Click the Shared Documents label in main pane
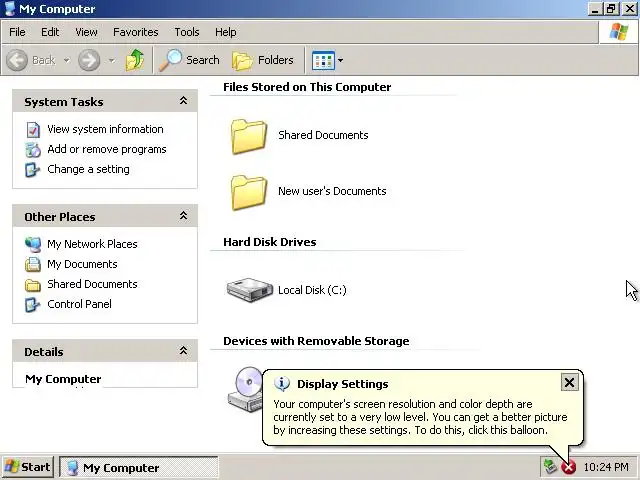Screen dimensions: 640x480 point(323,135)
